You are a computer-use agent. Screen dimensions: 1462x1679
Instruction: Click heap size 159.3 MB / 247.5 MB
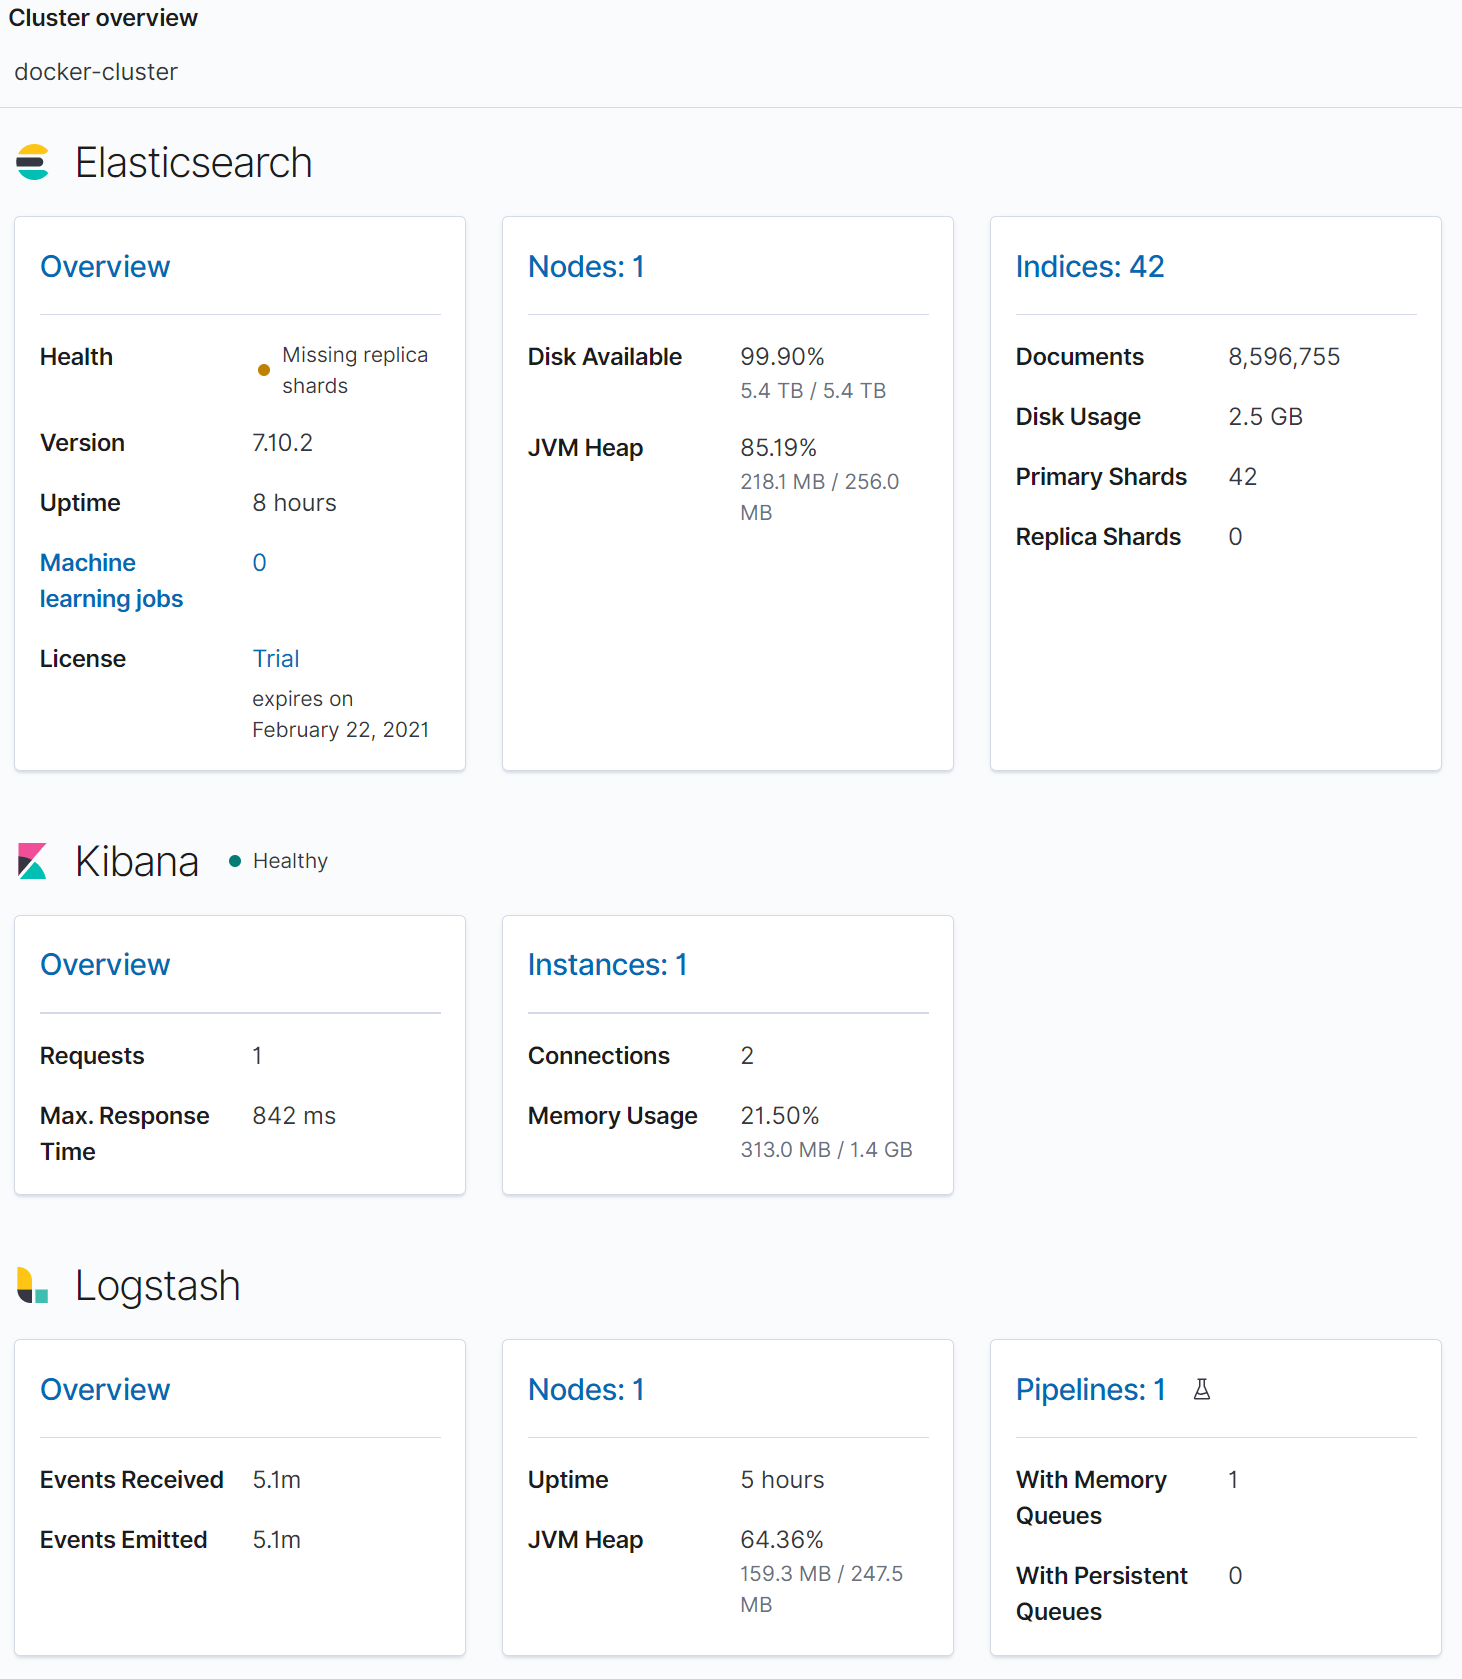click(822, 1589)
